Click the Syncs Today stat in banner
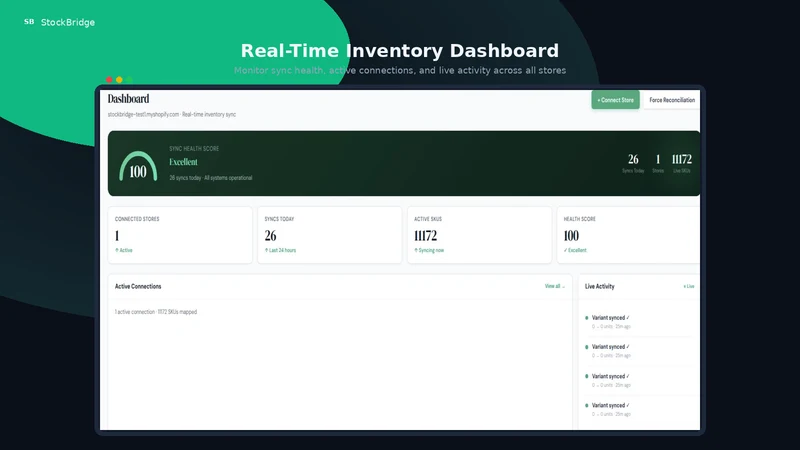800x450 pixels. click(633, 163)
